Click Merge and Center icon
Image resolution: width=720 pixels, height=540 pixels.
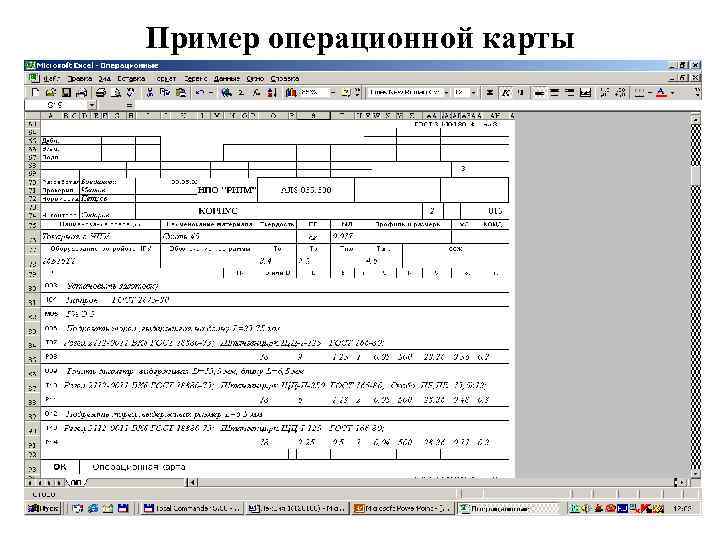pyautogui.click(x=585, y=93)
